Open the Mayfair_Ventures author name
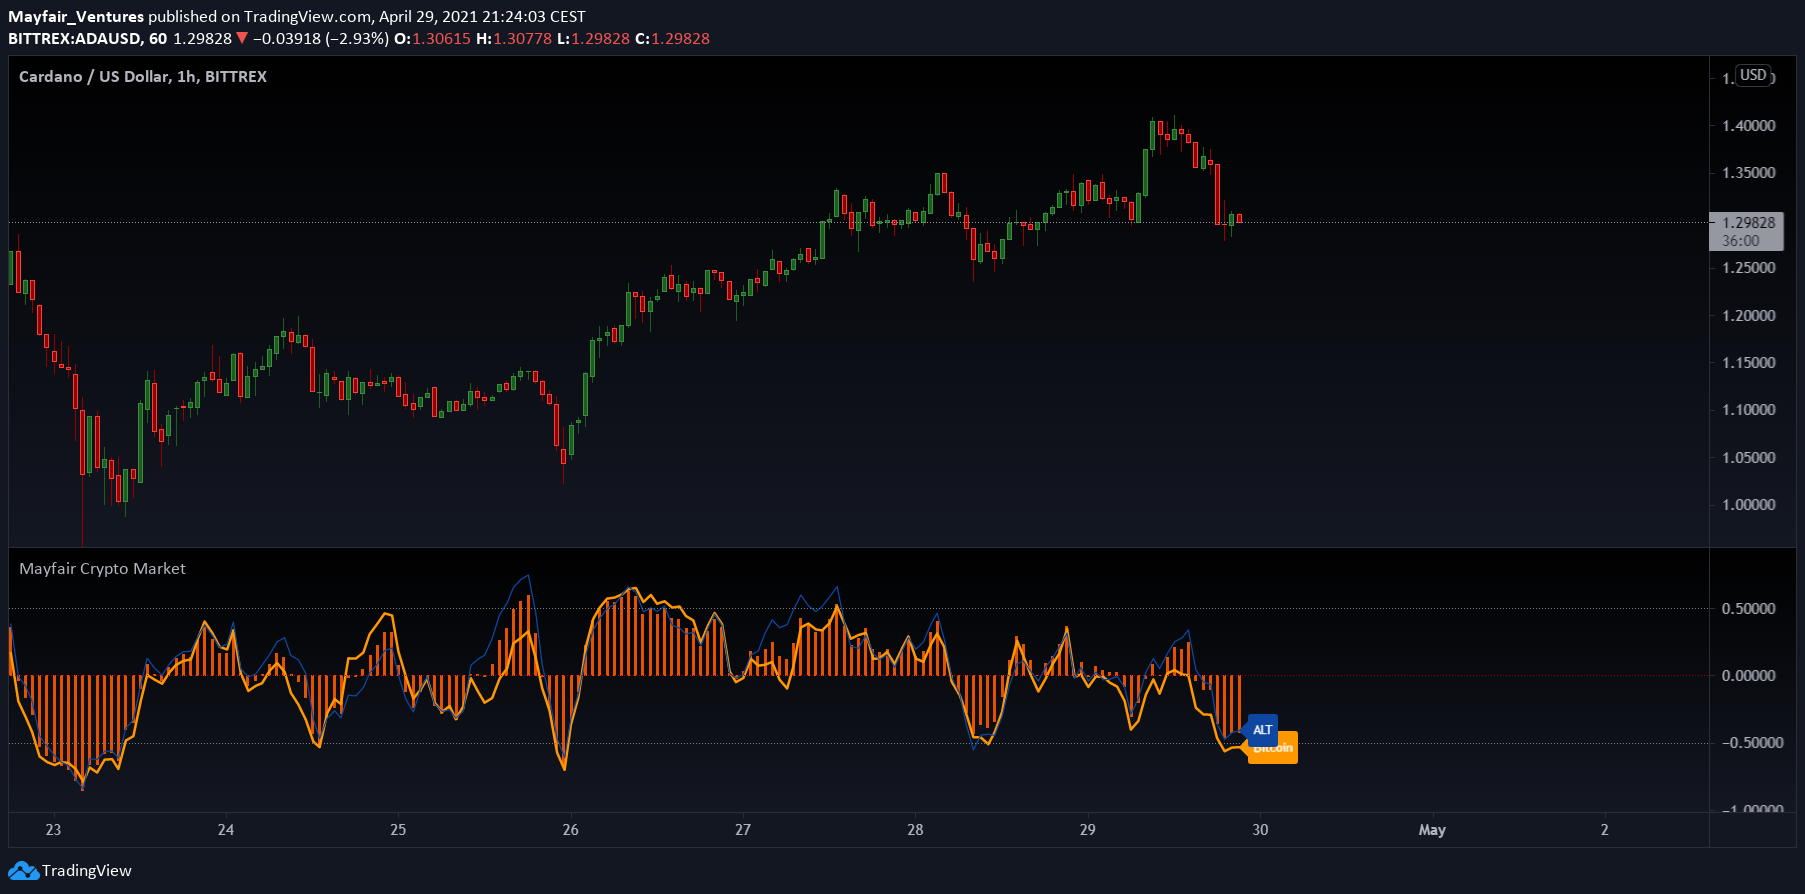Image resolution: width=1805 pixels, height=894 pixels. 76,17
